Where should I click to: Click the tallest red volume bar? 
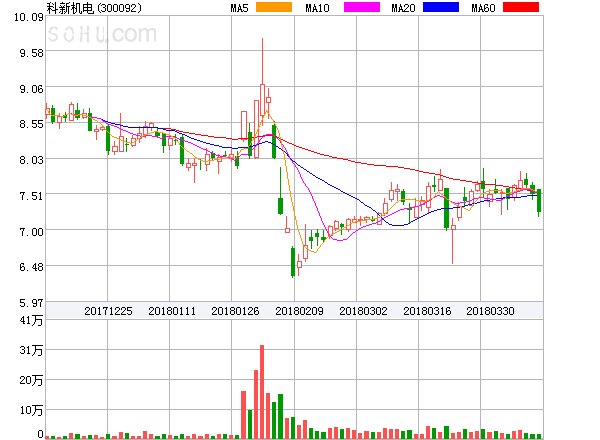click(262, 392)
